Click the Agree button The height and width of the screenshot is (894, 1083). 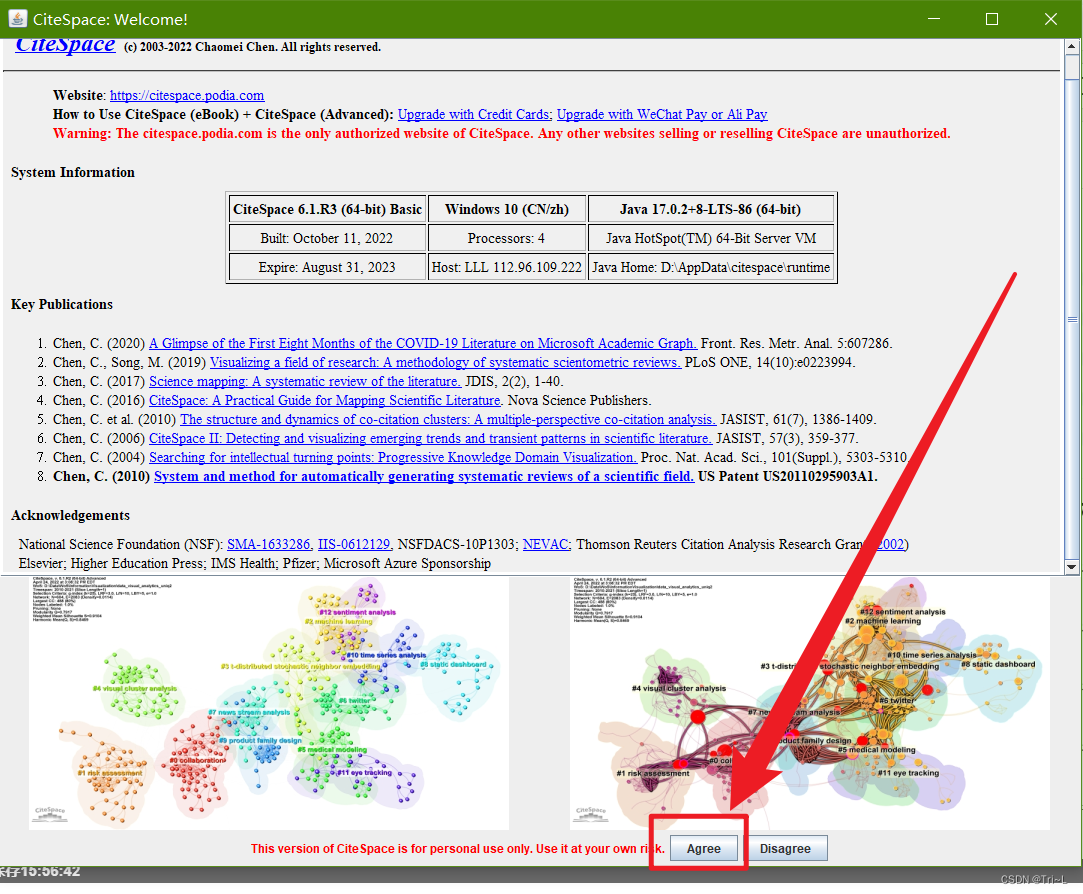click(703, 848)
